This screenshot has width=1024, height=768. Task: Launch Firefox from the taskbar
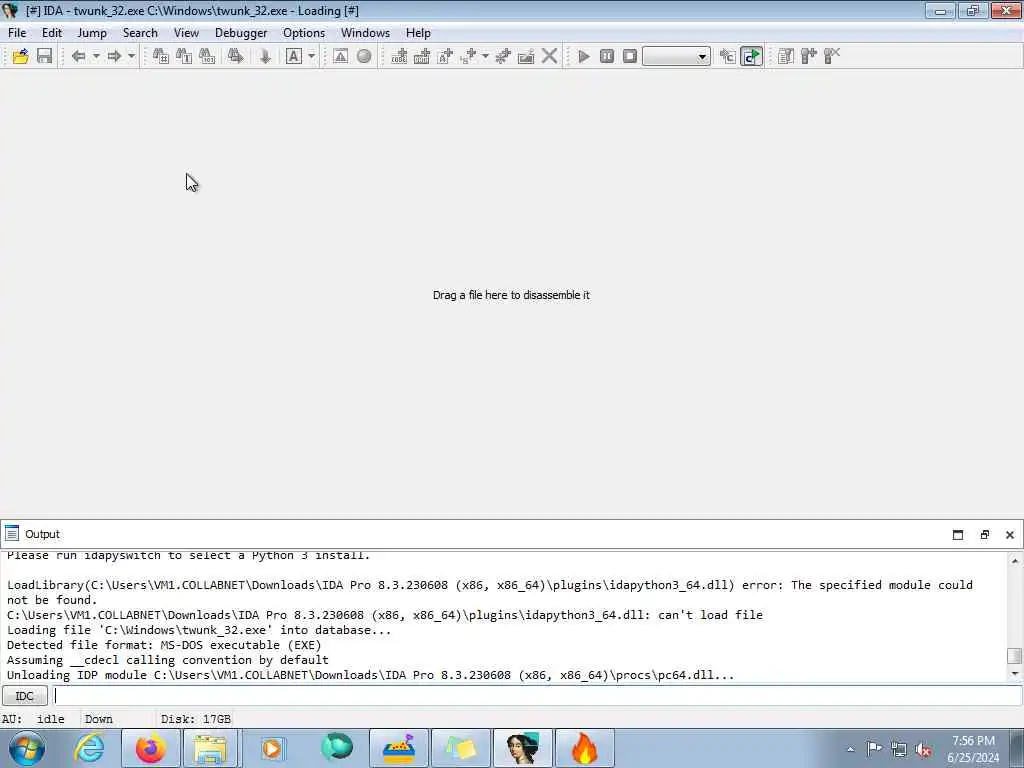(x=150, y=748)
